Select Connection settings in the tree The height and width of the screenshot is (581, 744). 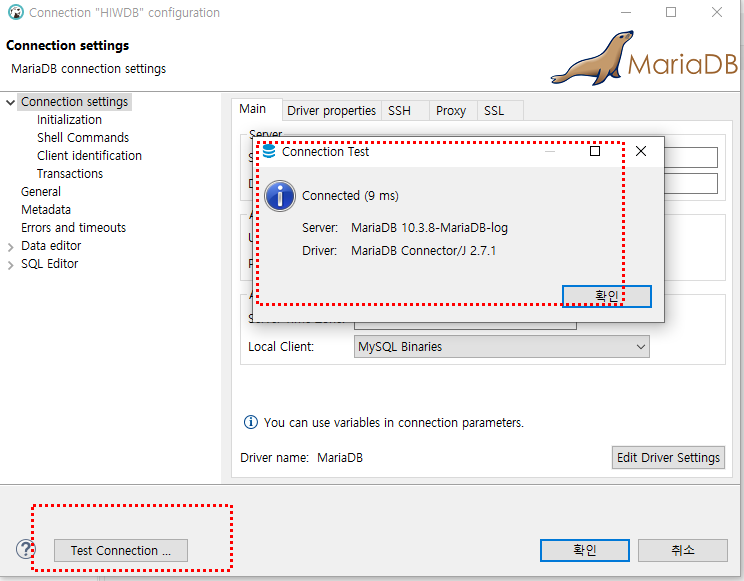pos(74,102)
